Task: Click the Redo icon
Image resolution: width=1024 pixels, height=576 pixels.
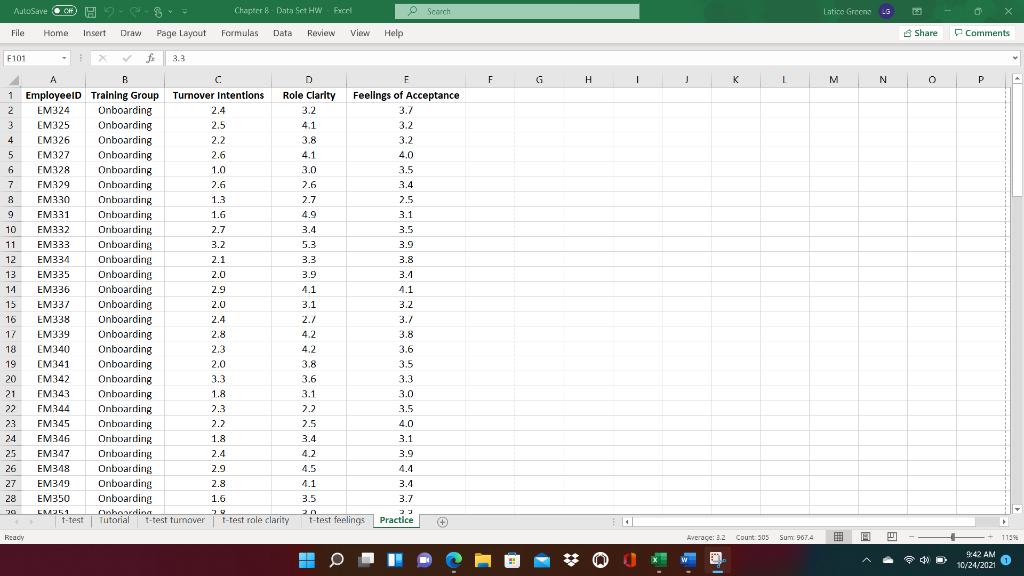Action: click(x=137, y=11)
